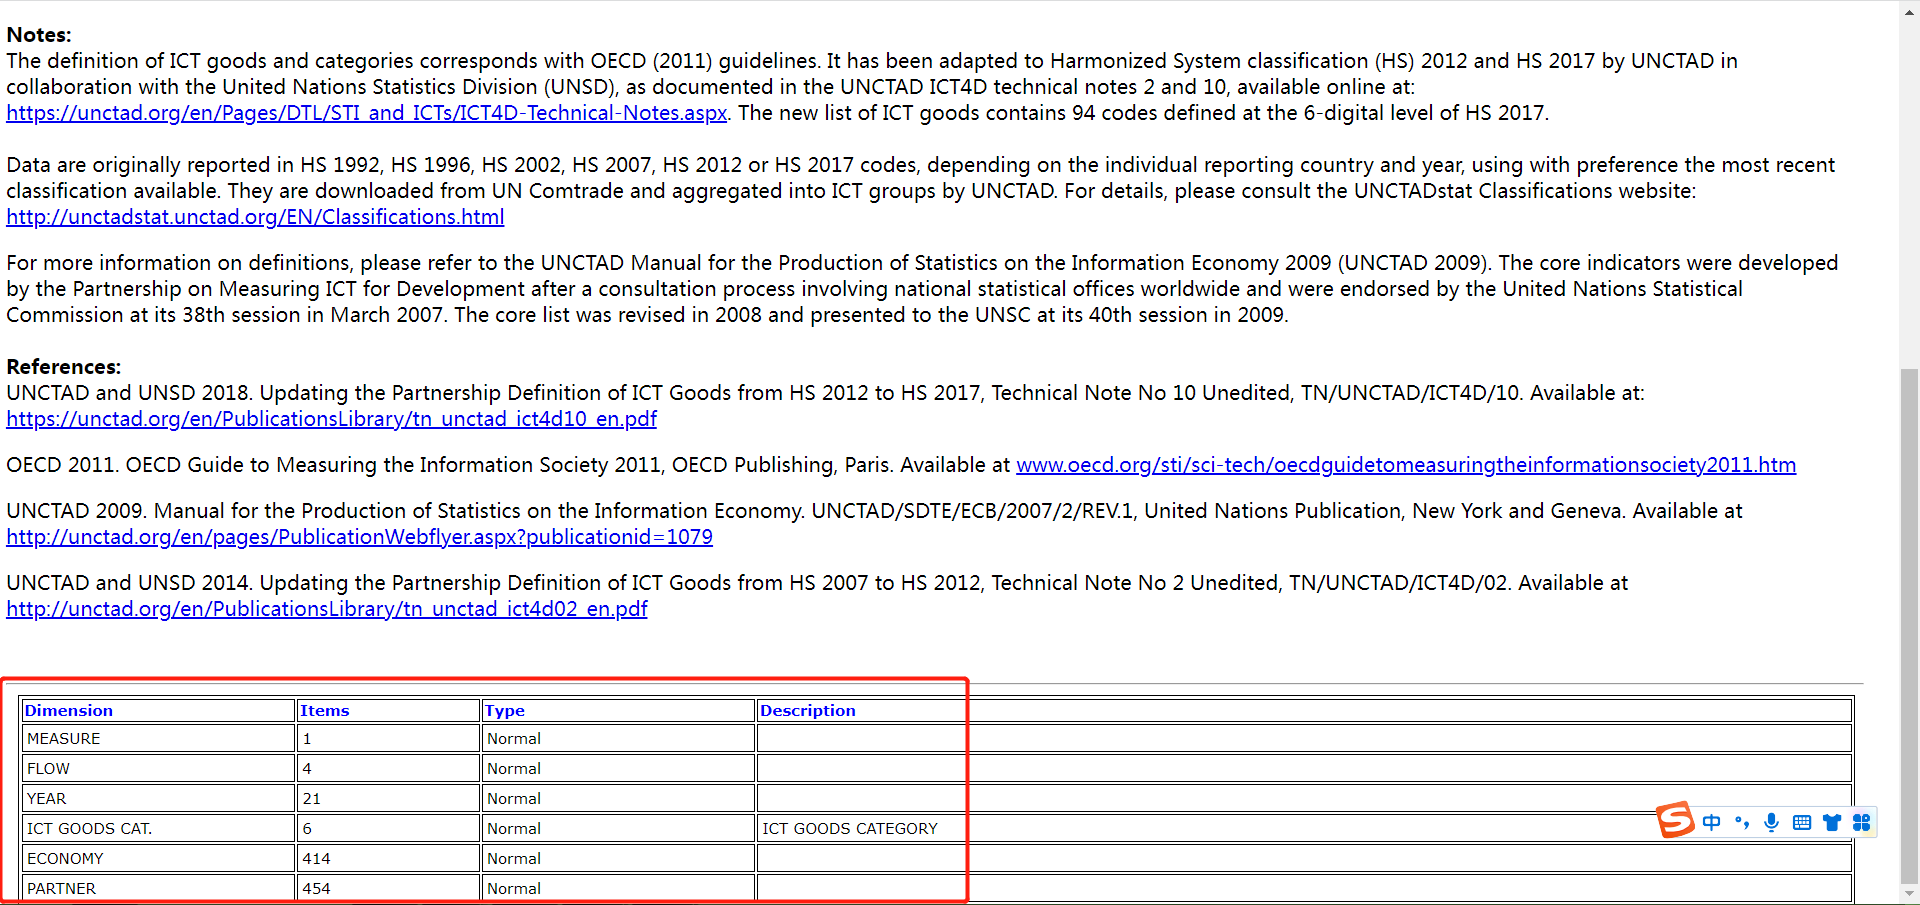This screenshot has height=905, width=1920.
Task: Open the OECD guide information society link
Action: (x=1406, y=465)
